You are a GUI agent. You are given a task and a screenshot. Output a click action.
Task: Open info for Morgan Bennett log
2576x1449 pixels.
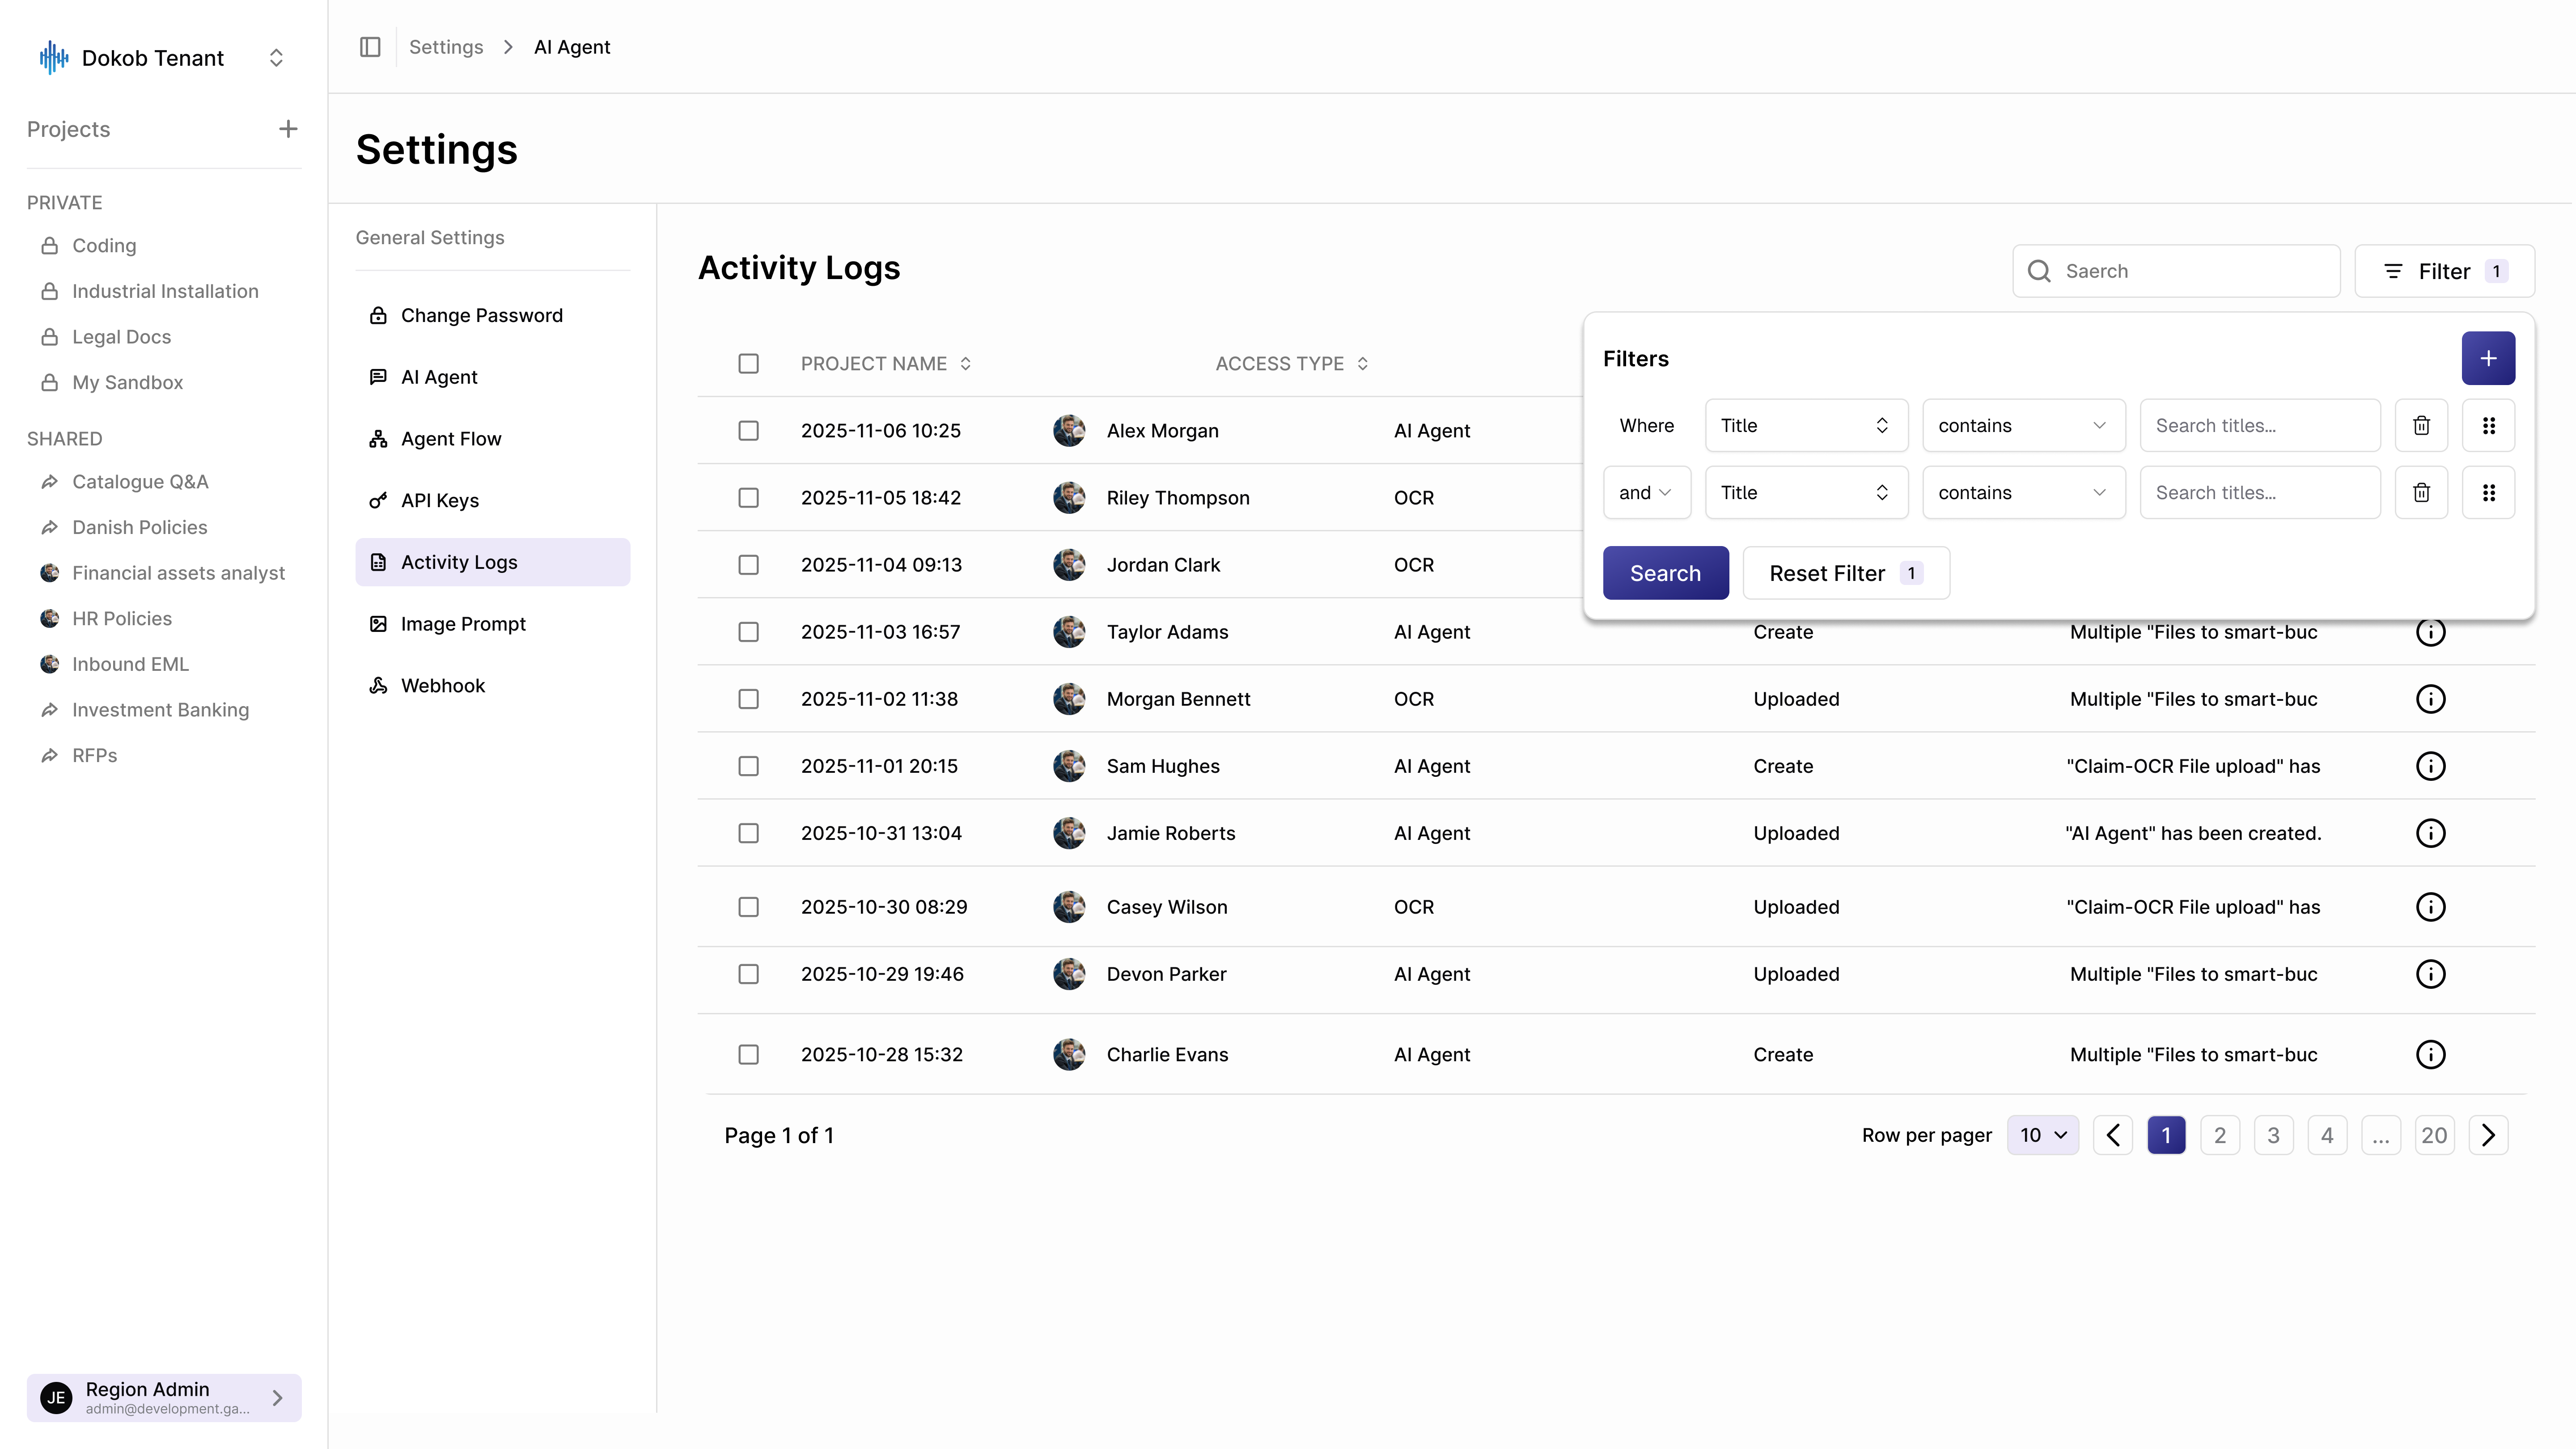pyautogui.click(x=2430, y=699)
